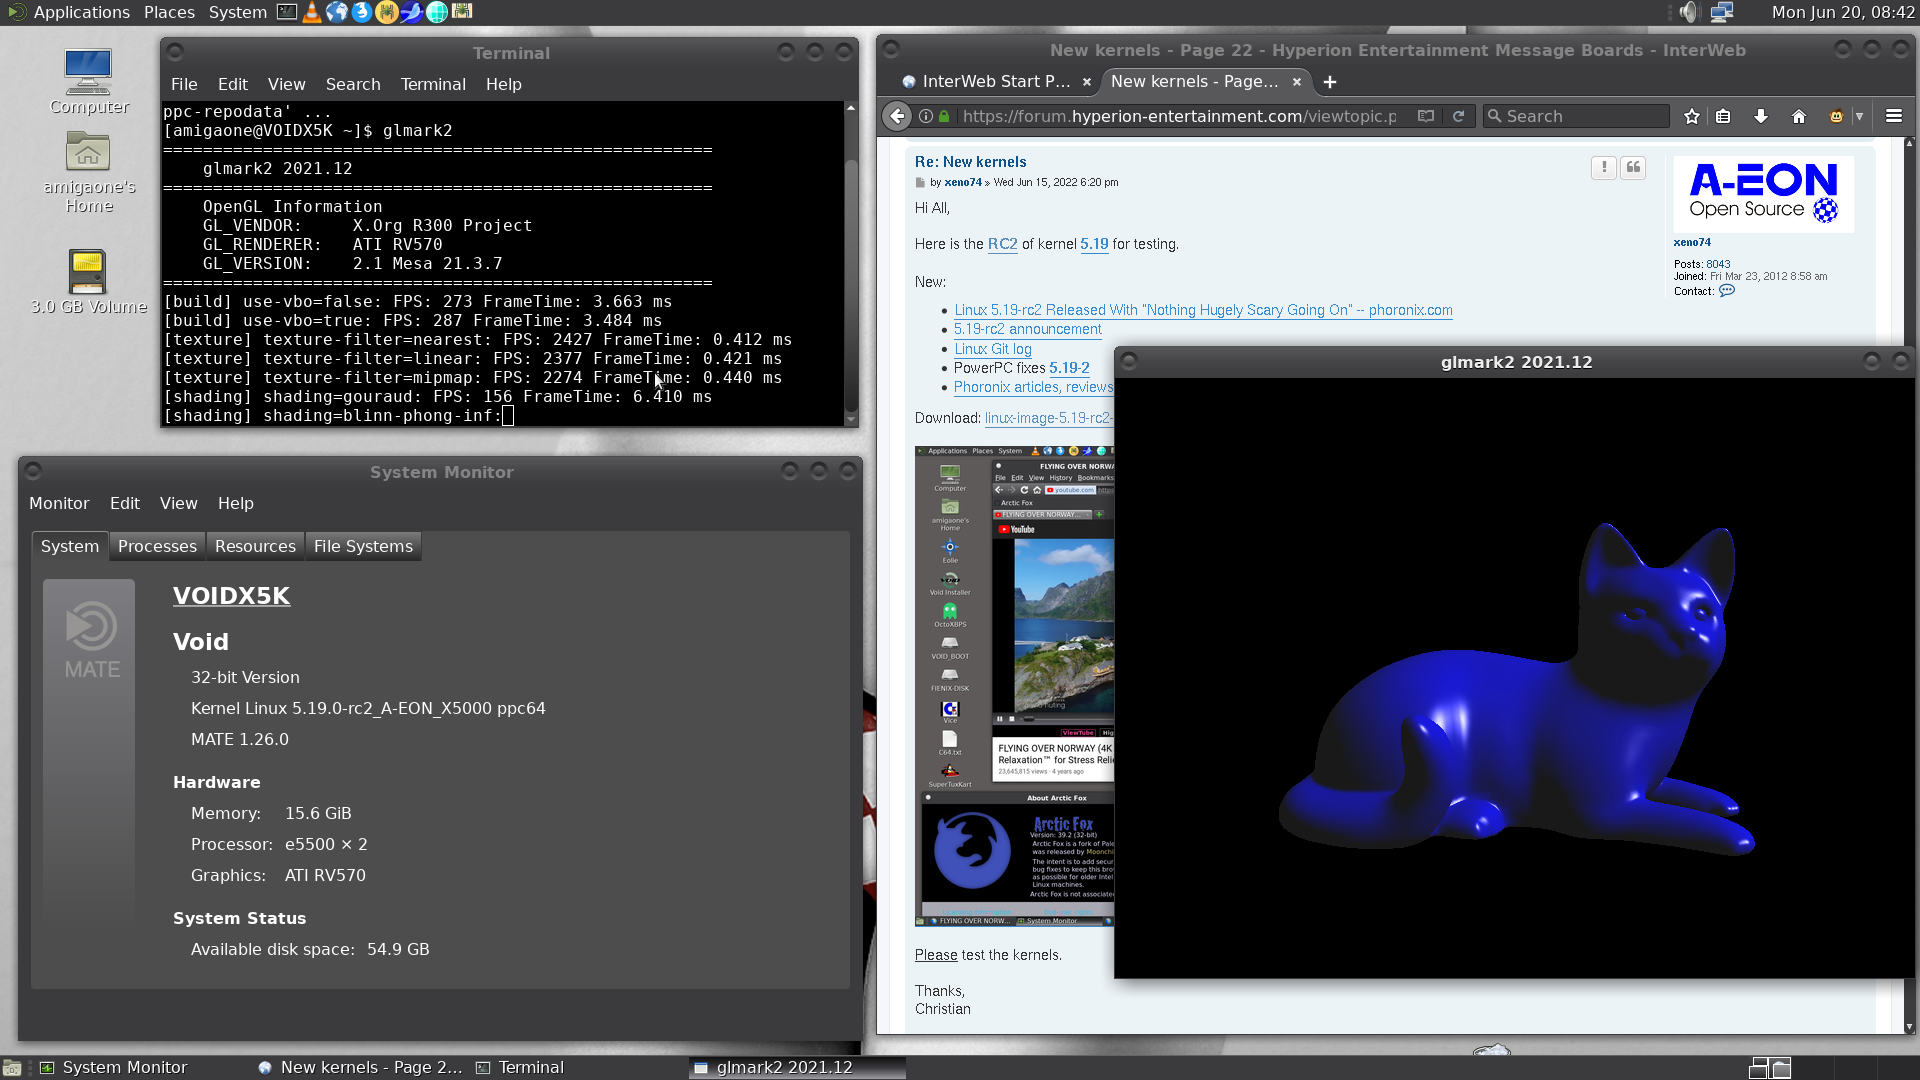Click the browser address bar URL
The width and height of the screenshot is (1920, 1080).
[1180, 116]
